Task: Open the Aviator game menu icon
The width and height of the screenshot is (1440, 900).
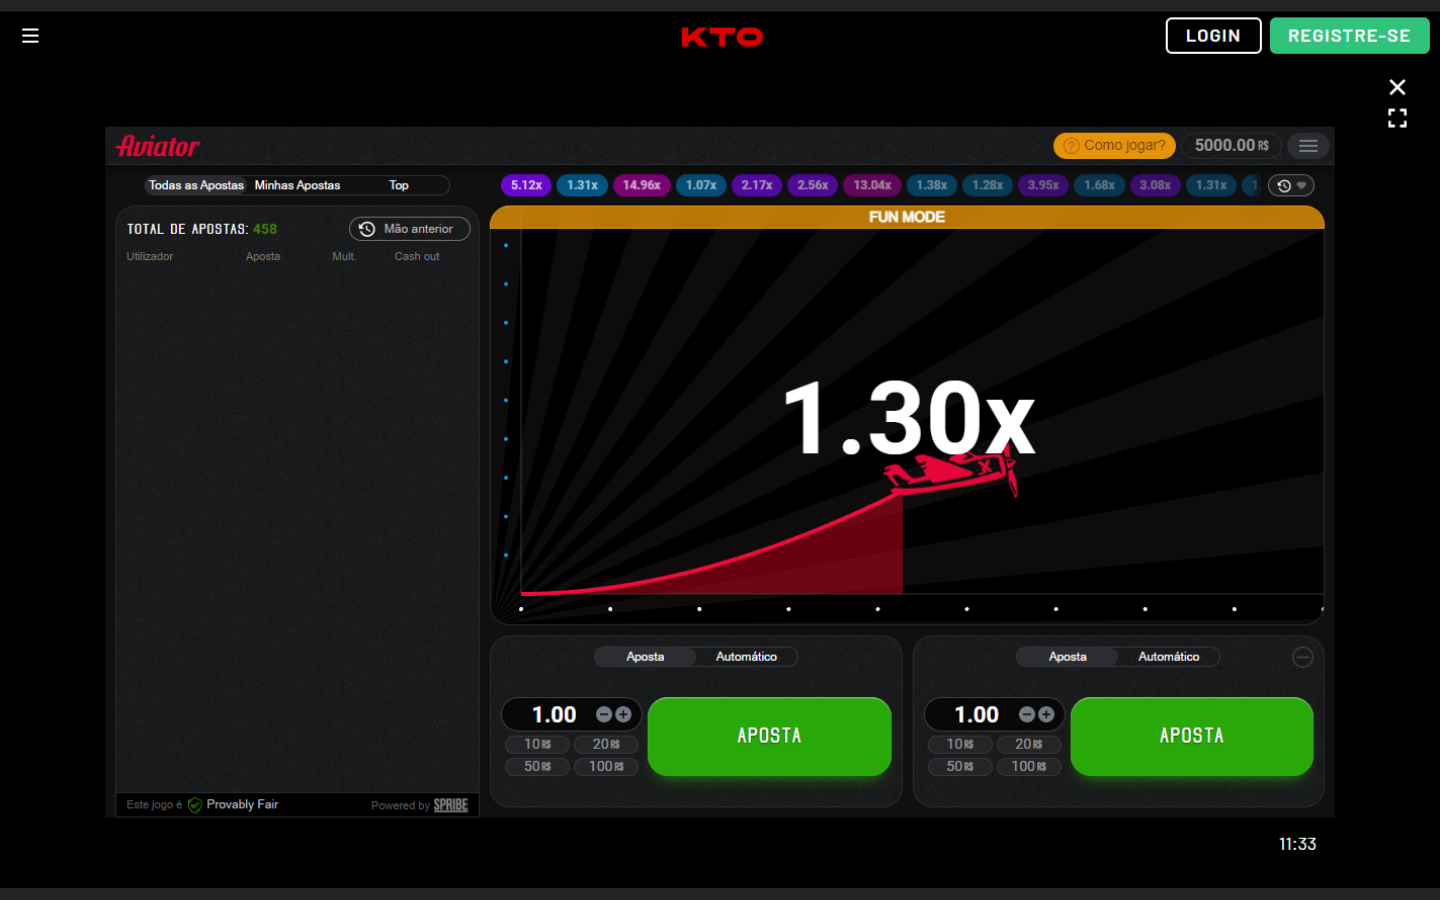Action: point(1308,146)
